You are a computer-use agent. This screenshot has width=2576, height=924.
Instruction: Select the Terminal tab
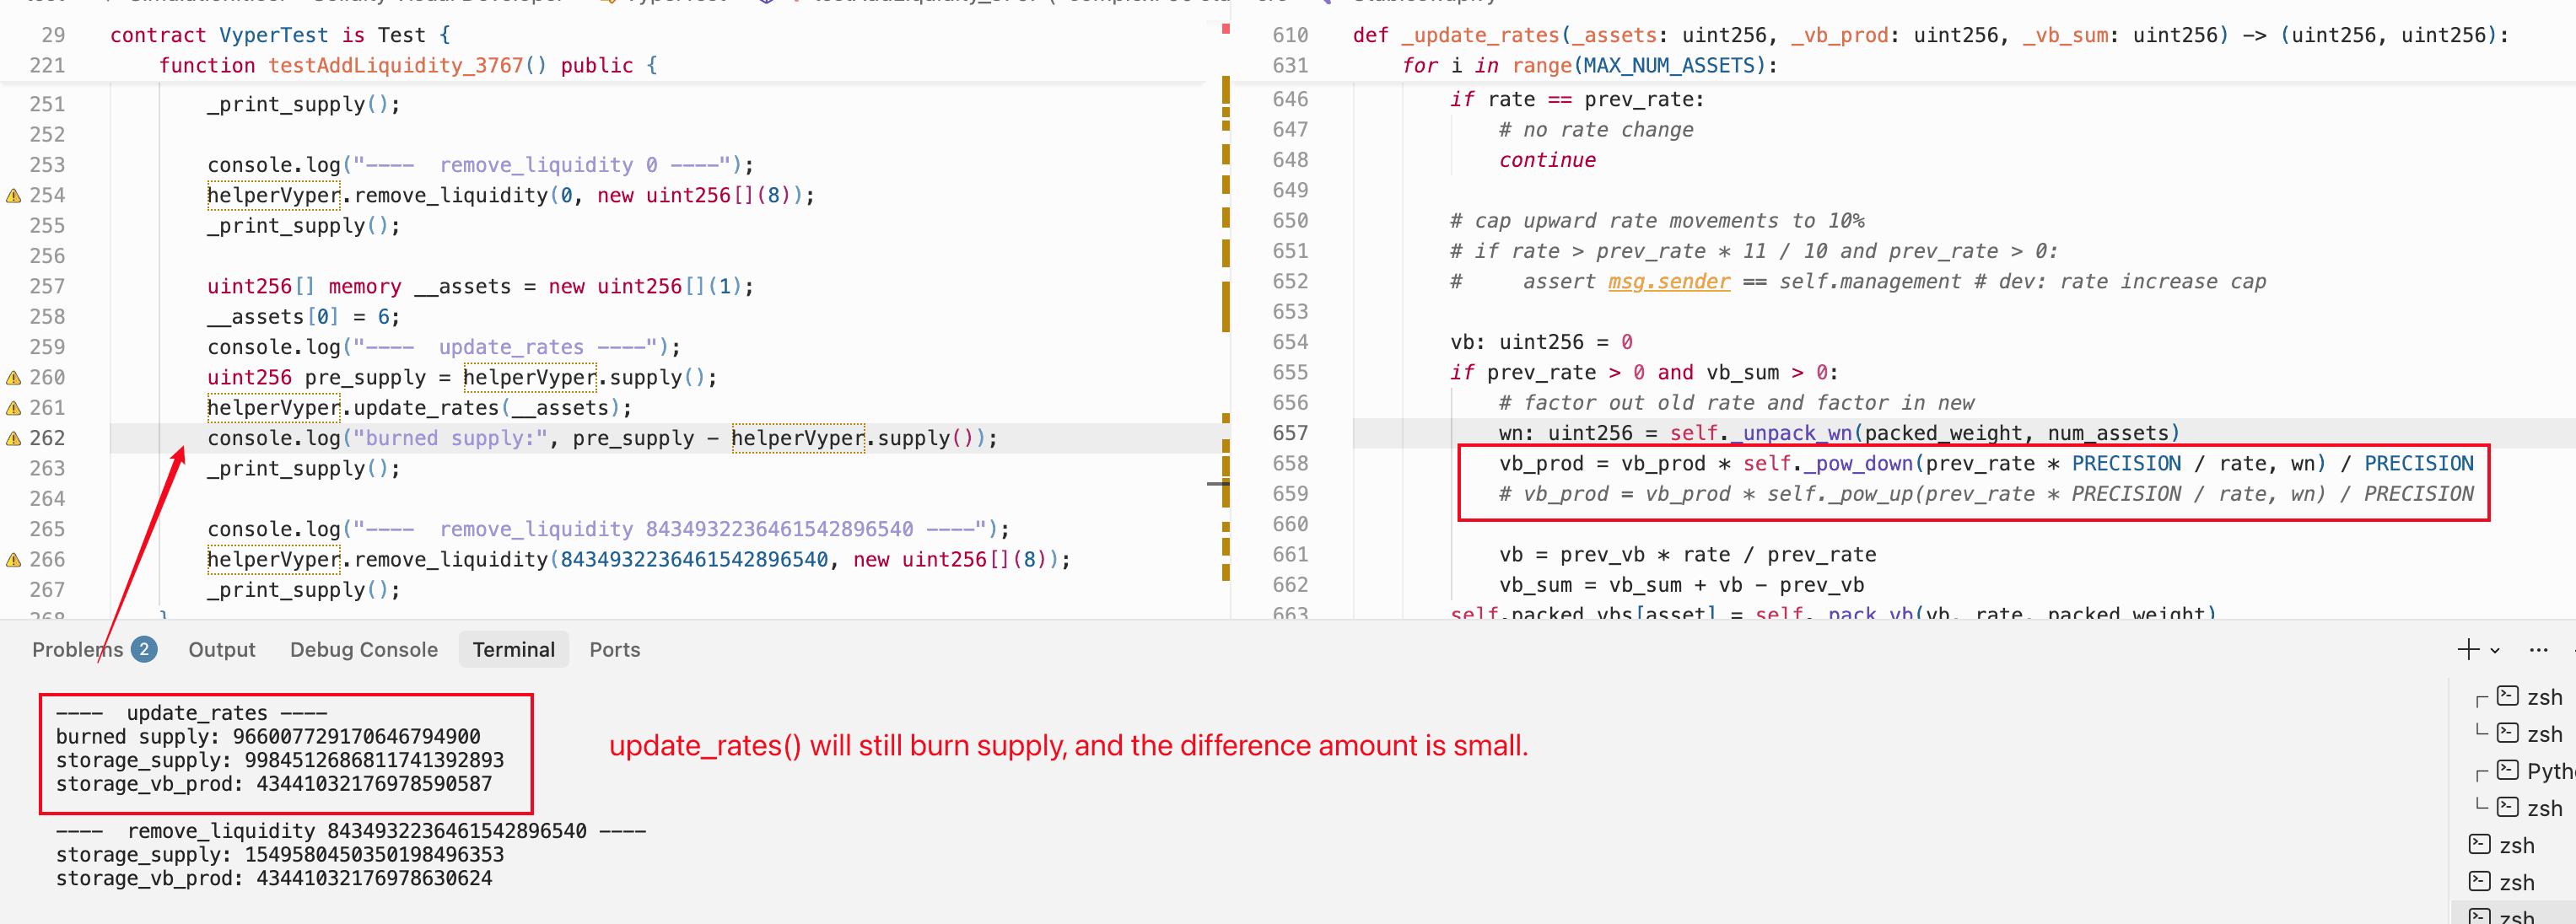pyautogui.click(x=513, y=650)
